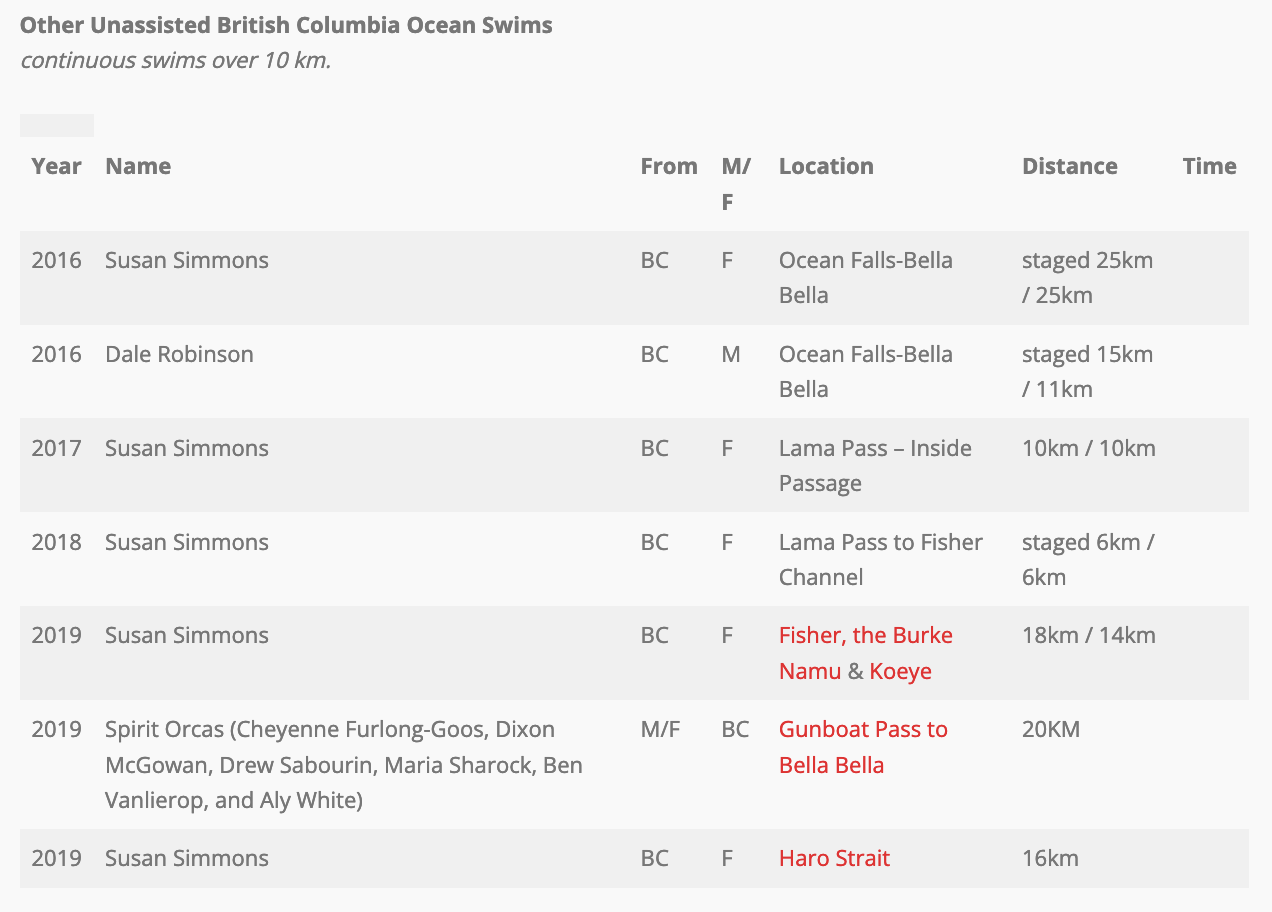The image size is (1272, 912).
Task: Select the Spirit Orcas team name cell
Action: pyautogui.click(x=344, y=765)
